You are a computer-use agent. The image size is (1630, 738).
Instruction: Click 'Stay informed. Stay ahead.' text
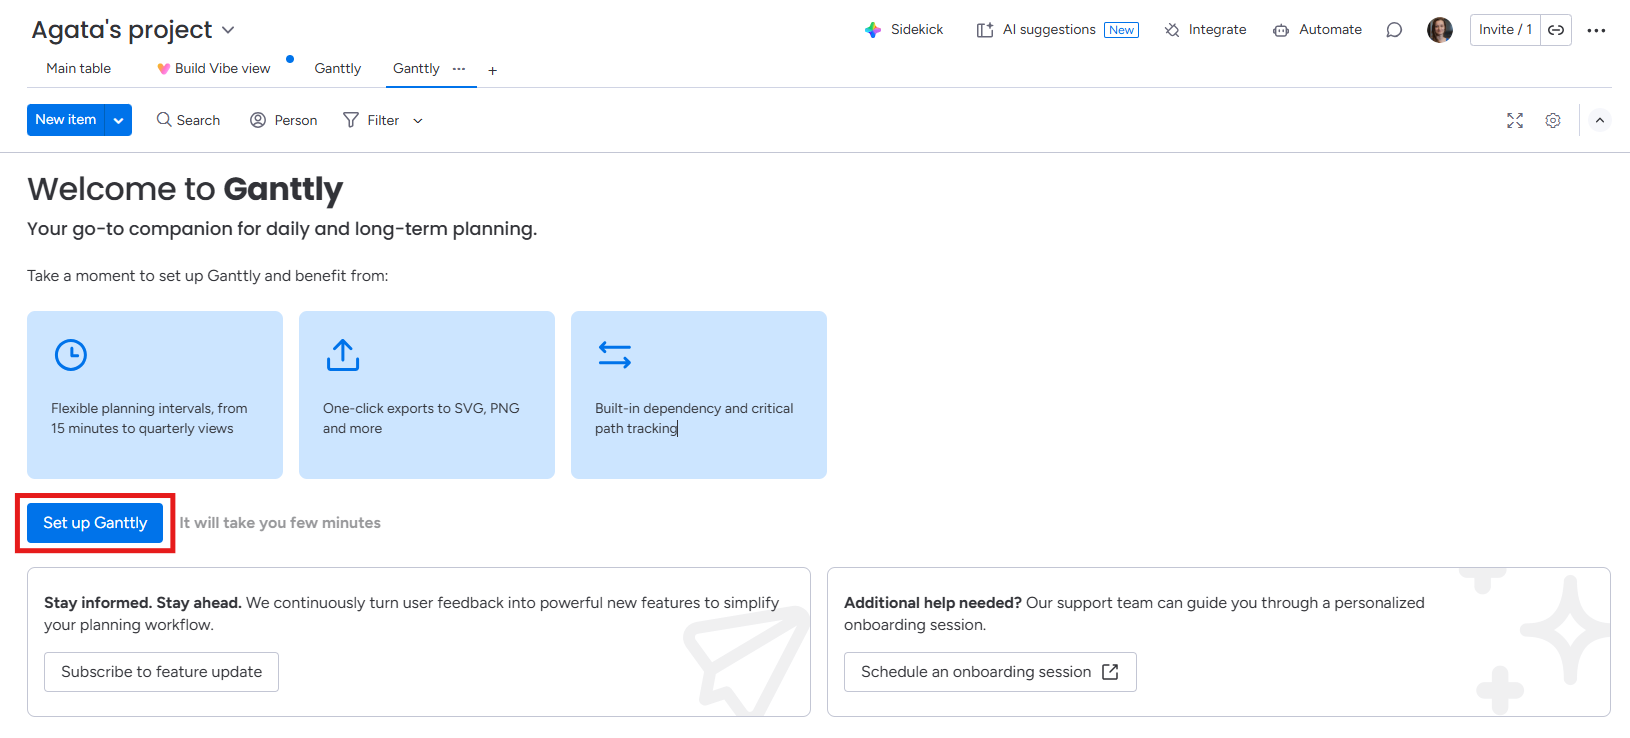(x=142, y=603)
